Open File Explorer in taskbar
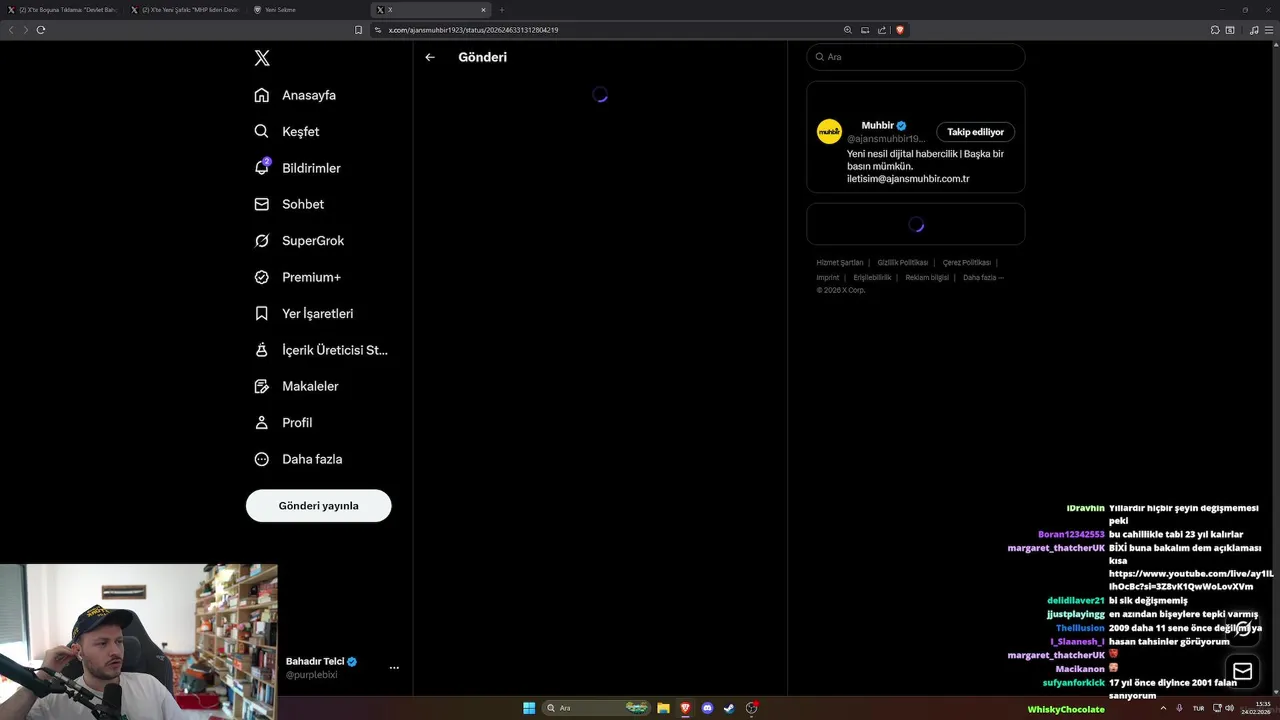Image resolution: width=1280 pixels, height=720 pixels. coord(663,708)
